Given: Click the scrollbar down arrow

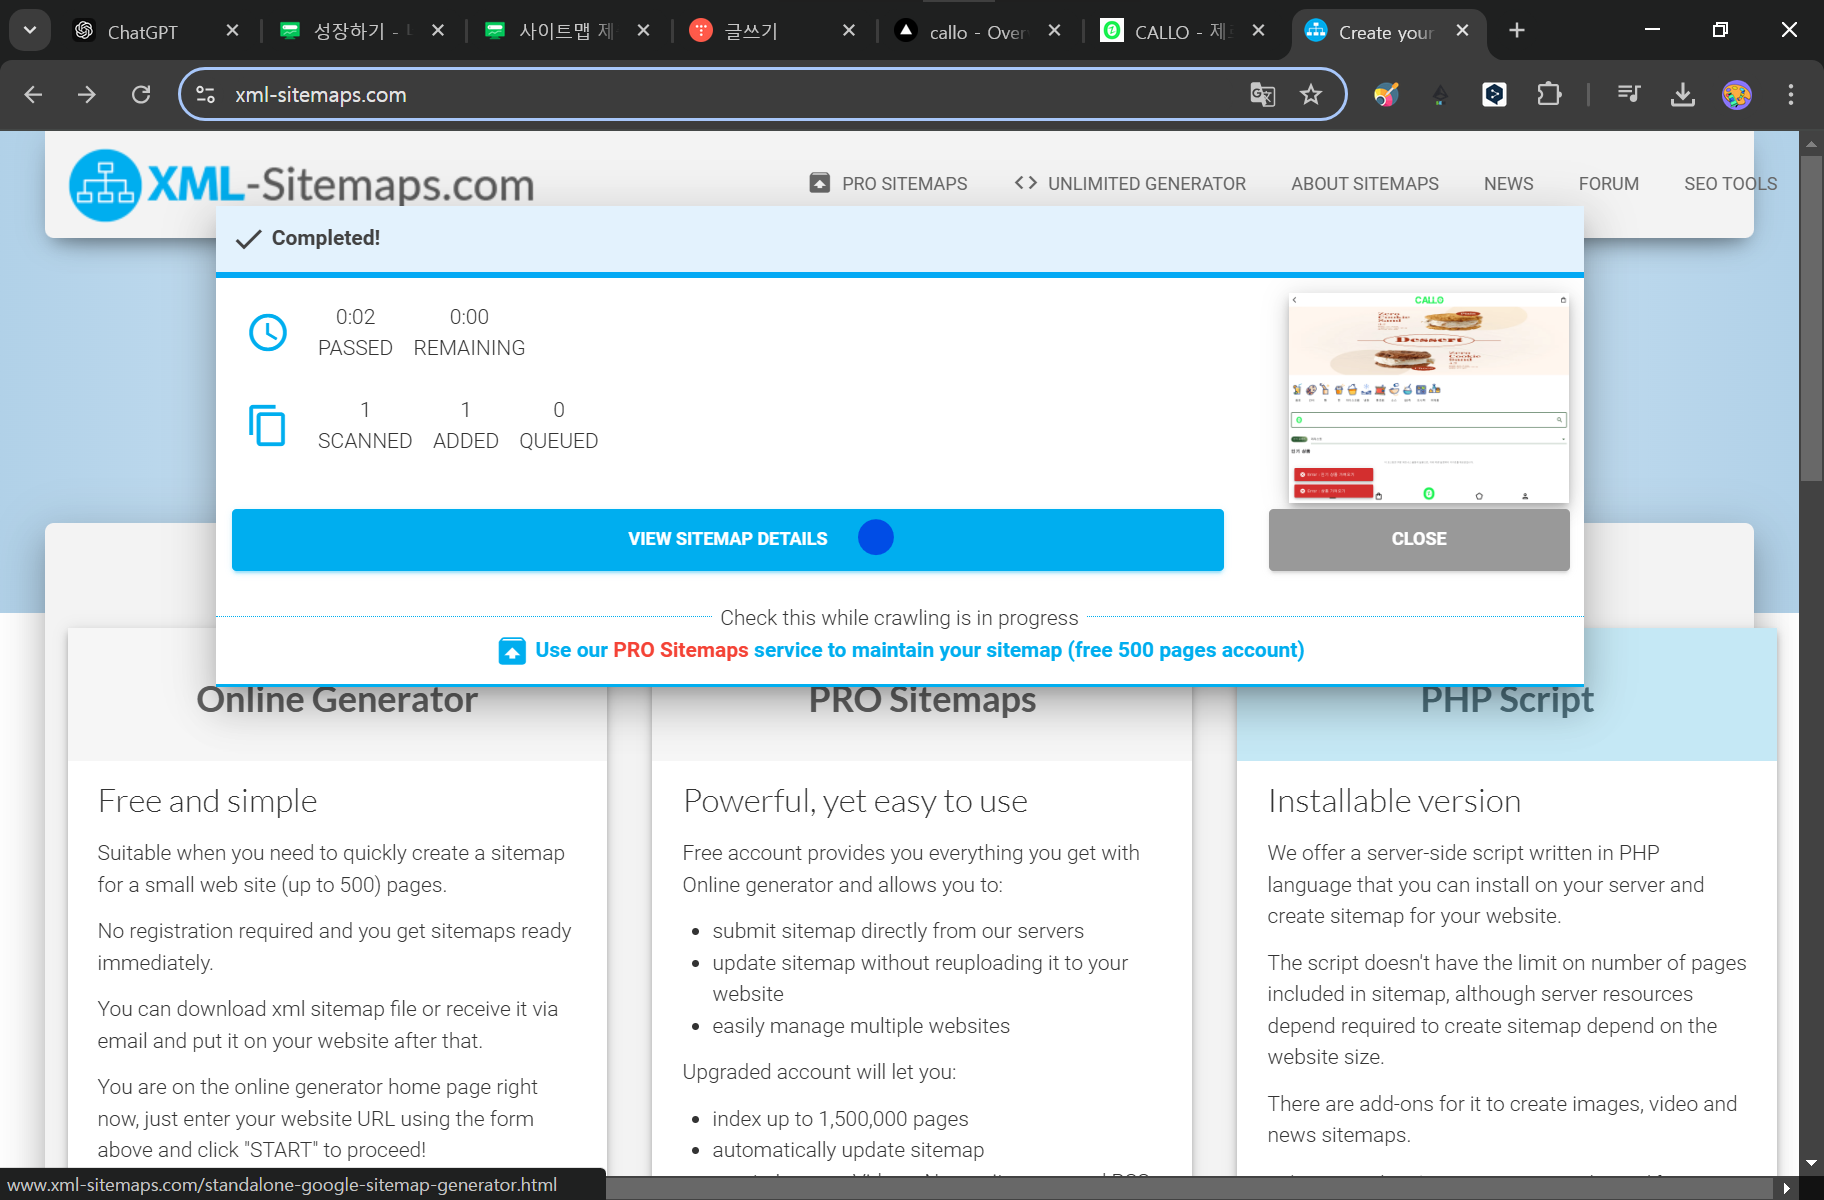Looking at the screenshot, I should (x=1811, y=1163).
